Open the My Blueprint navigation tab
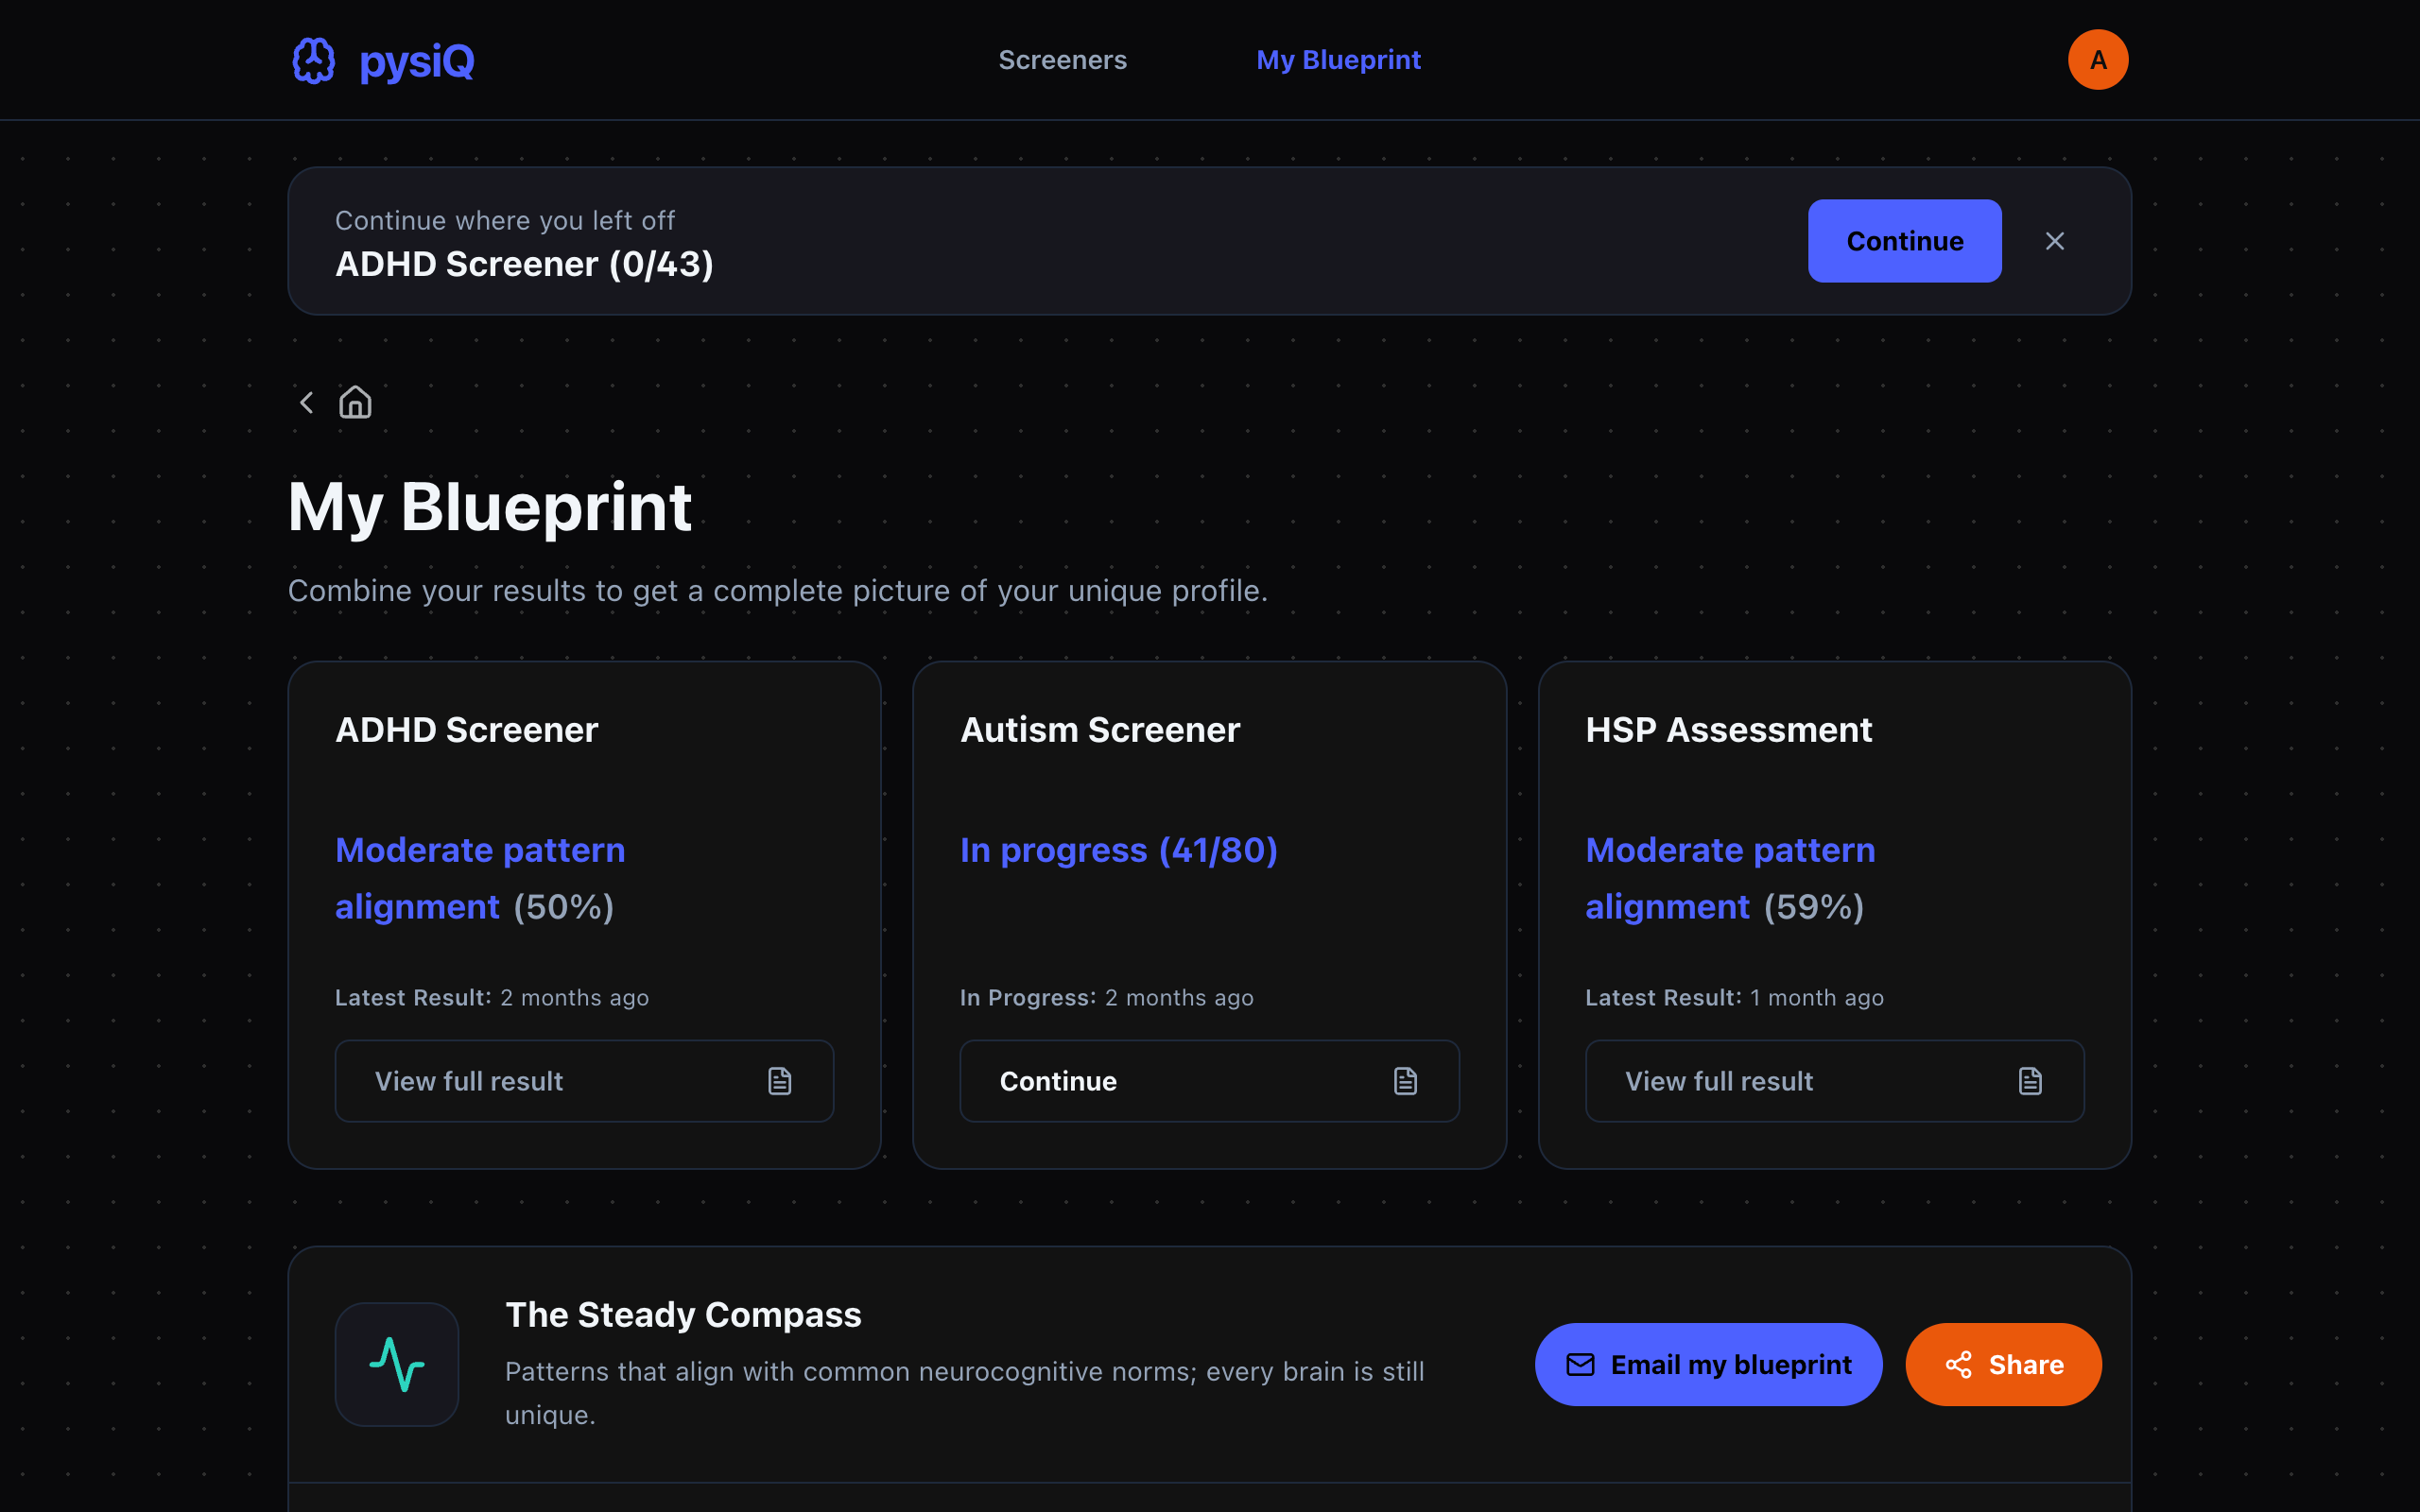This screenshot has height=1512, width=2420. tap(1338, 60)
